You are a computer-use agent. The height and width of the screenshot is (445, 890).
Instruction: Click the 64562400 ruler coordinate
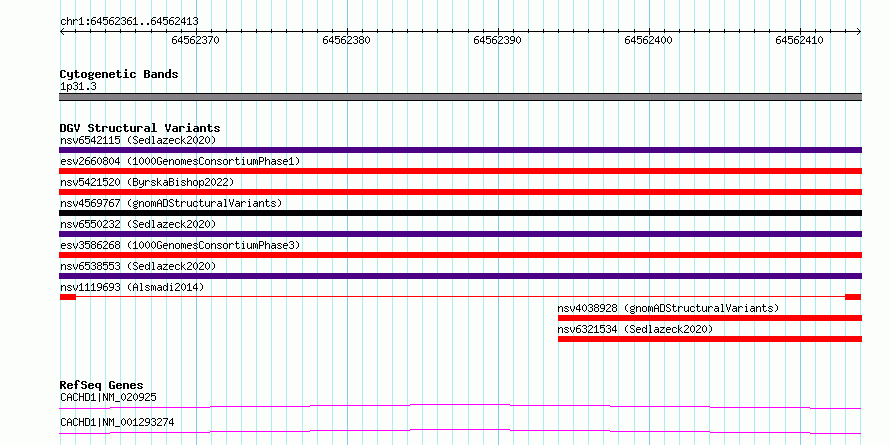(648, 41)
